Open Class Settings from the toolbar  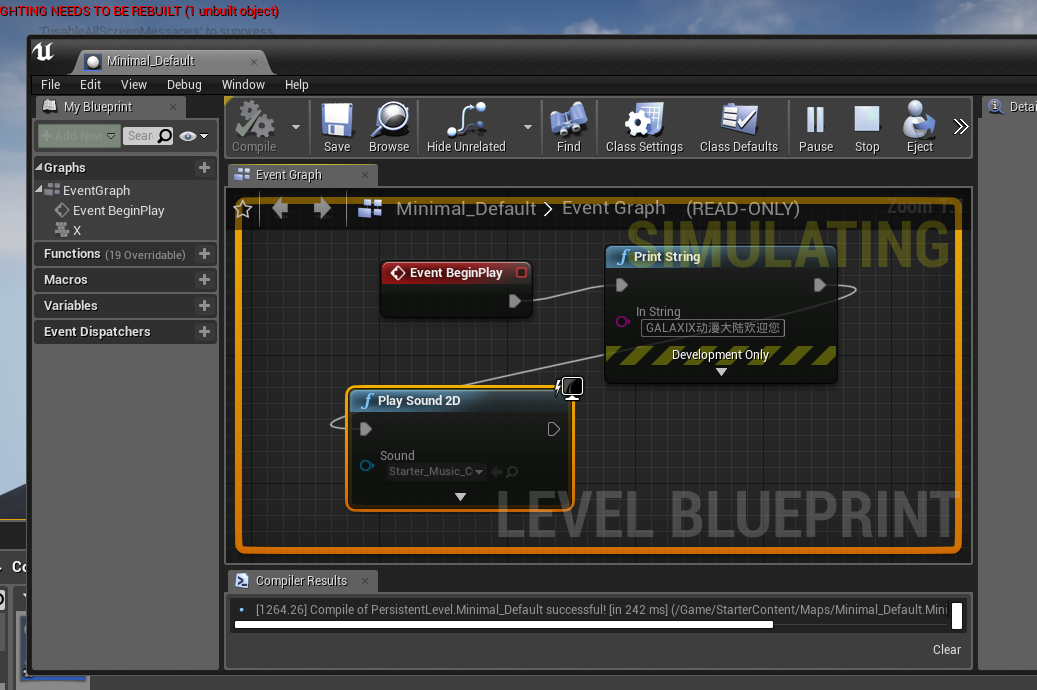tap(643, 127)
